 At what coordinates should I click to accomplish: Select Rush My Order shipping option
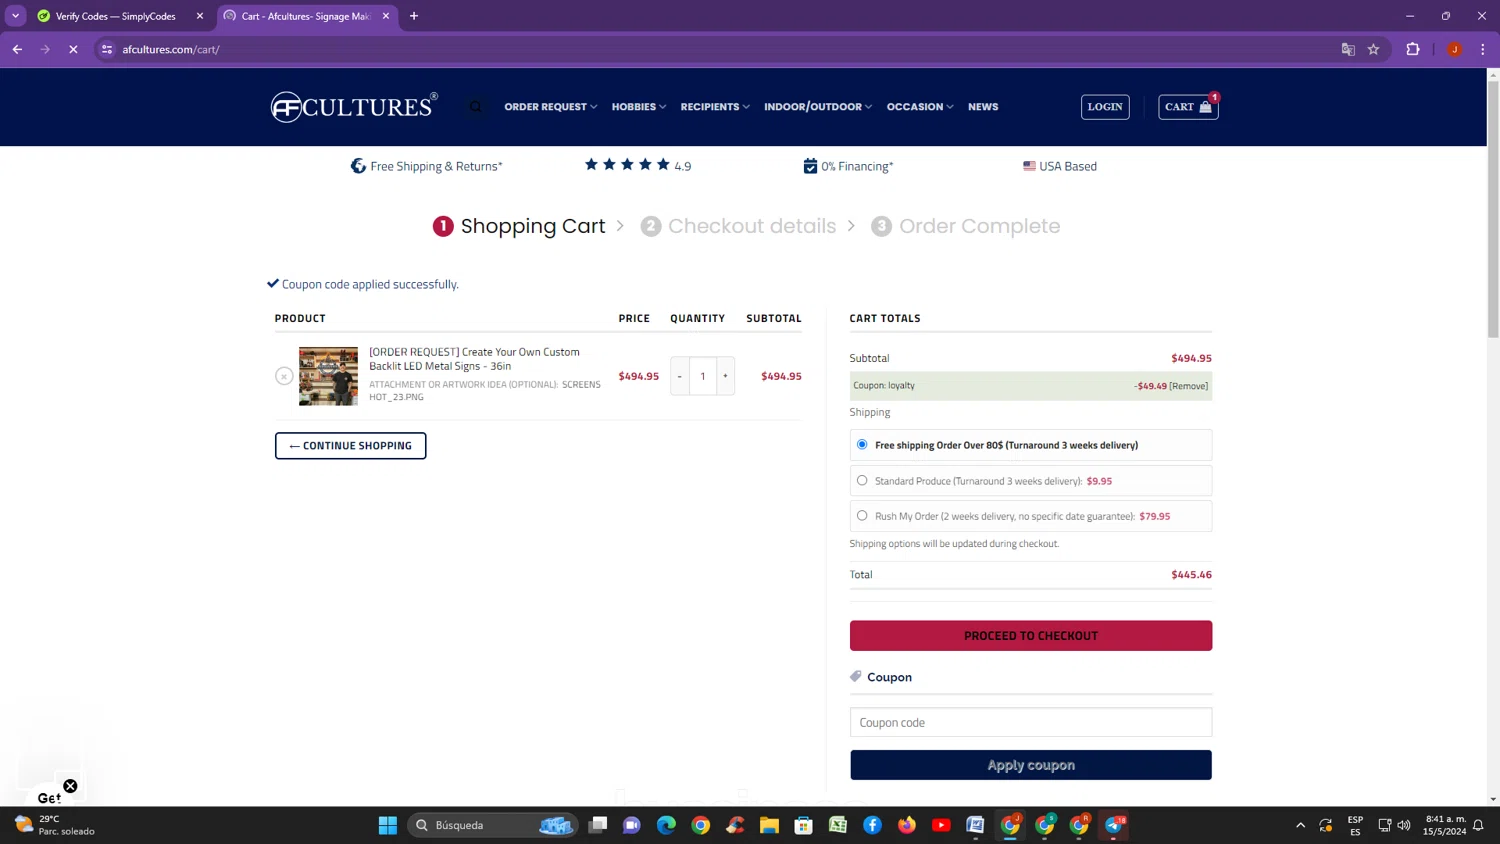click(x=862, y=516)
